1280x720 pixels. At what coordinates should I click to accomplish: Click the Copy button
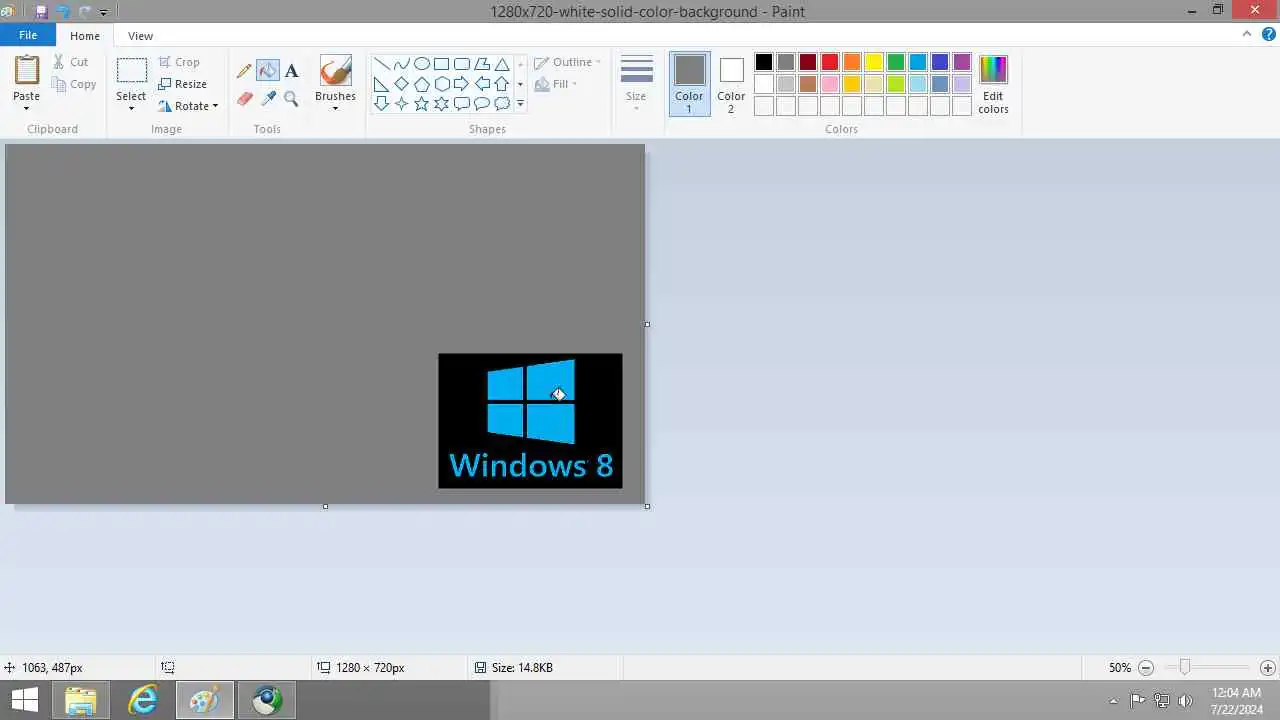coord(74,84)
